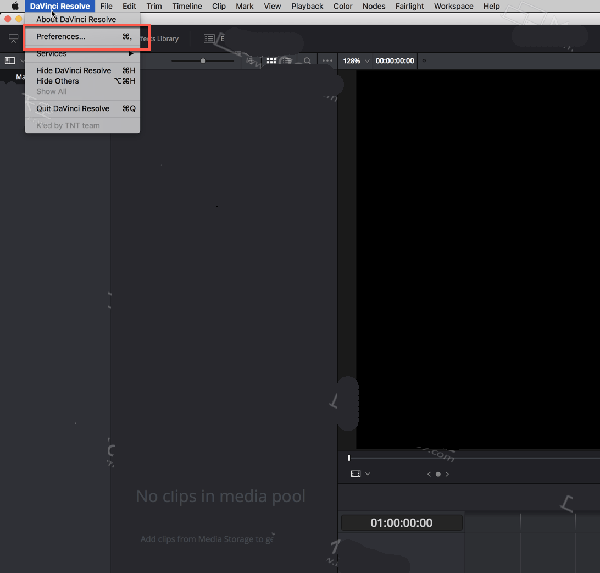Open media pool search
This screenshot has height=573, width=600.
click(x=307, y=60)
